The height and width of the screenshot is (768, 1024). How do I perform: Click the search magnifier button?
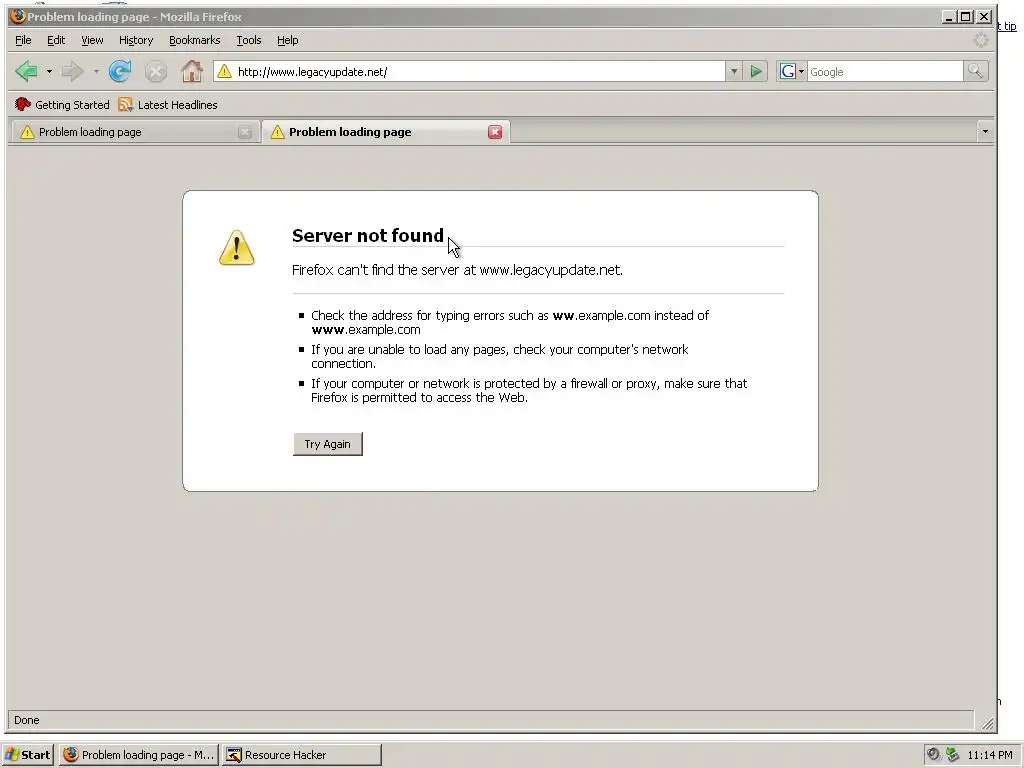pos(976,71)
